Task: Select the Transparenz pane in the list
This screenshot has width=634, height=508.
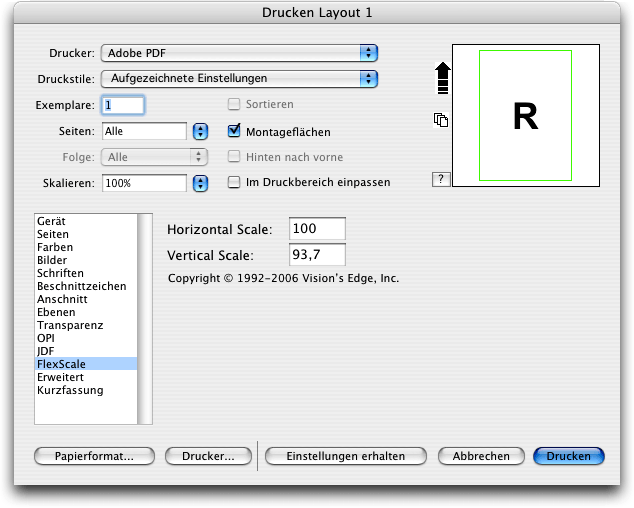Action: pyautogui.click(x=86, y=325)
